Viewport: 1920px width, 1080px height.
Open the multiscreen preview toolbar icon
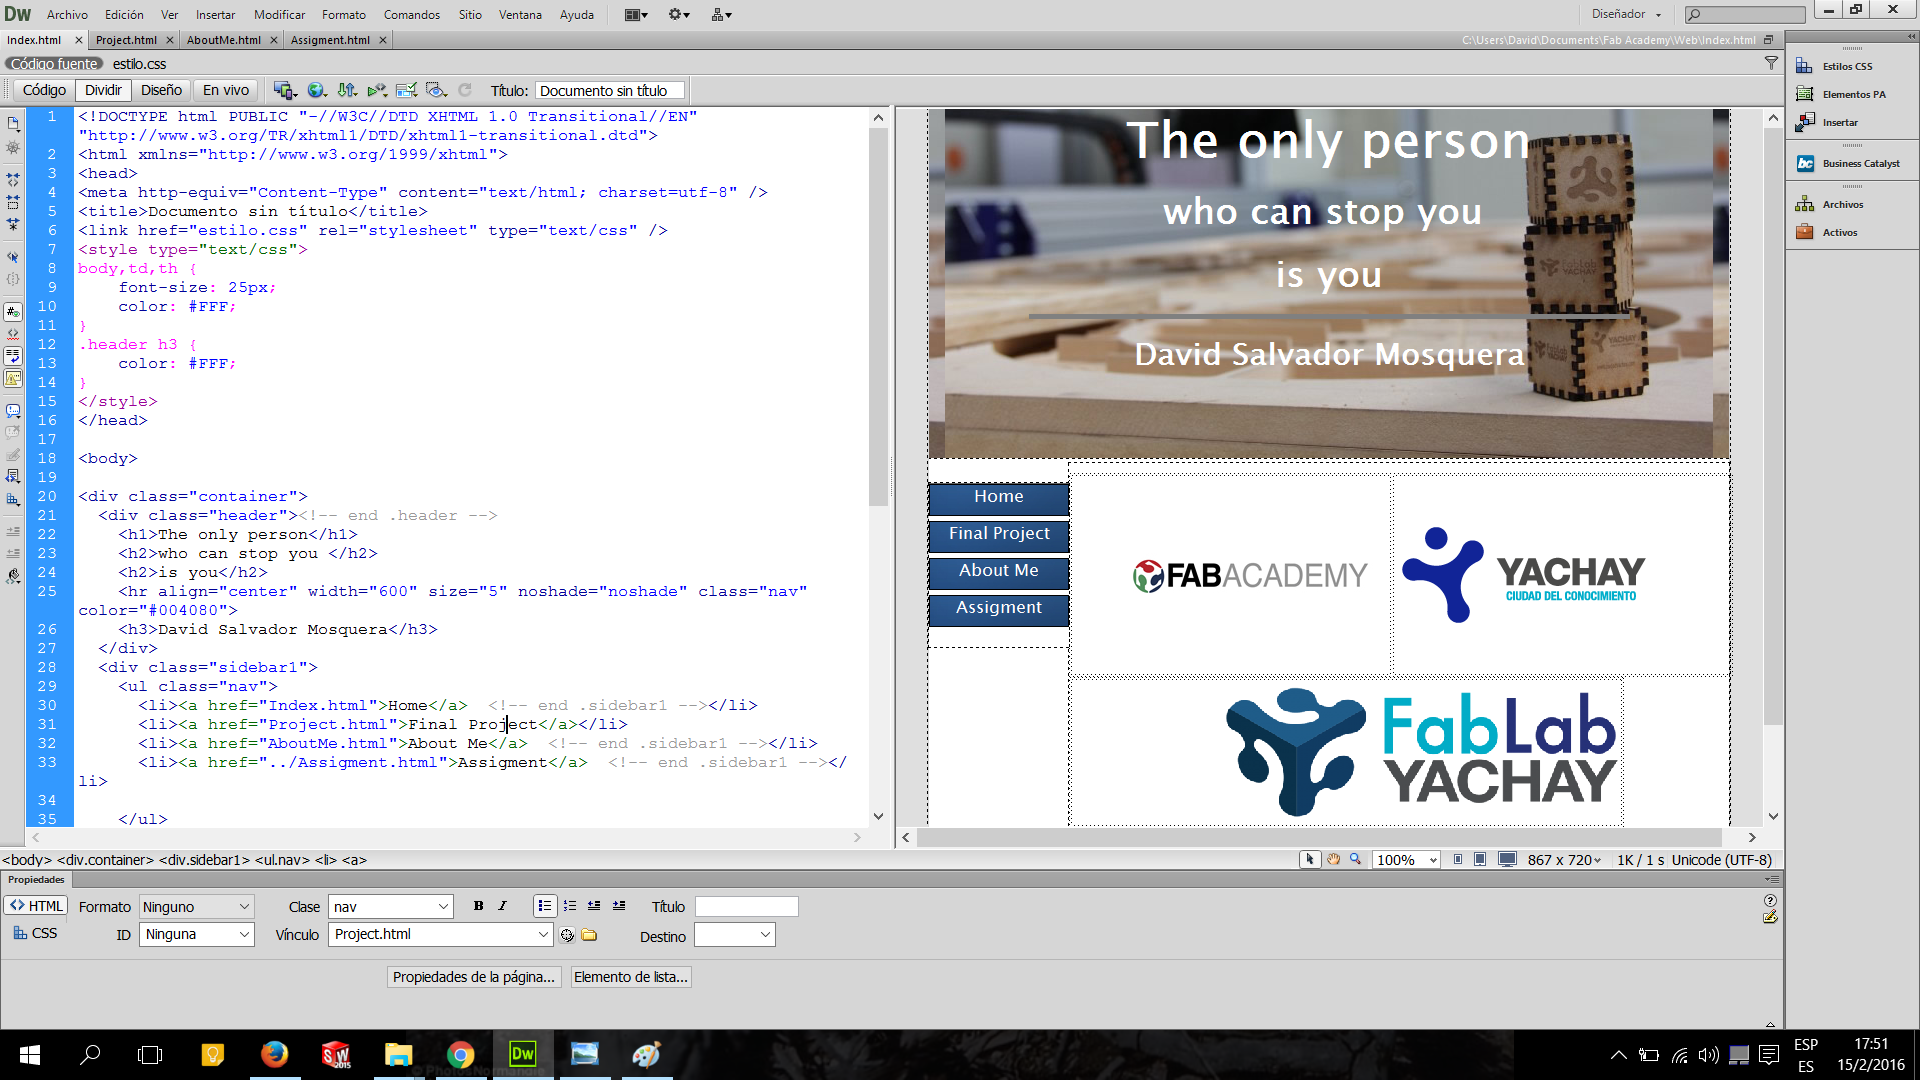pyautogui.click(x=285, y=90)
